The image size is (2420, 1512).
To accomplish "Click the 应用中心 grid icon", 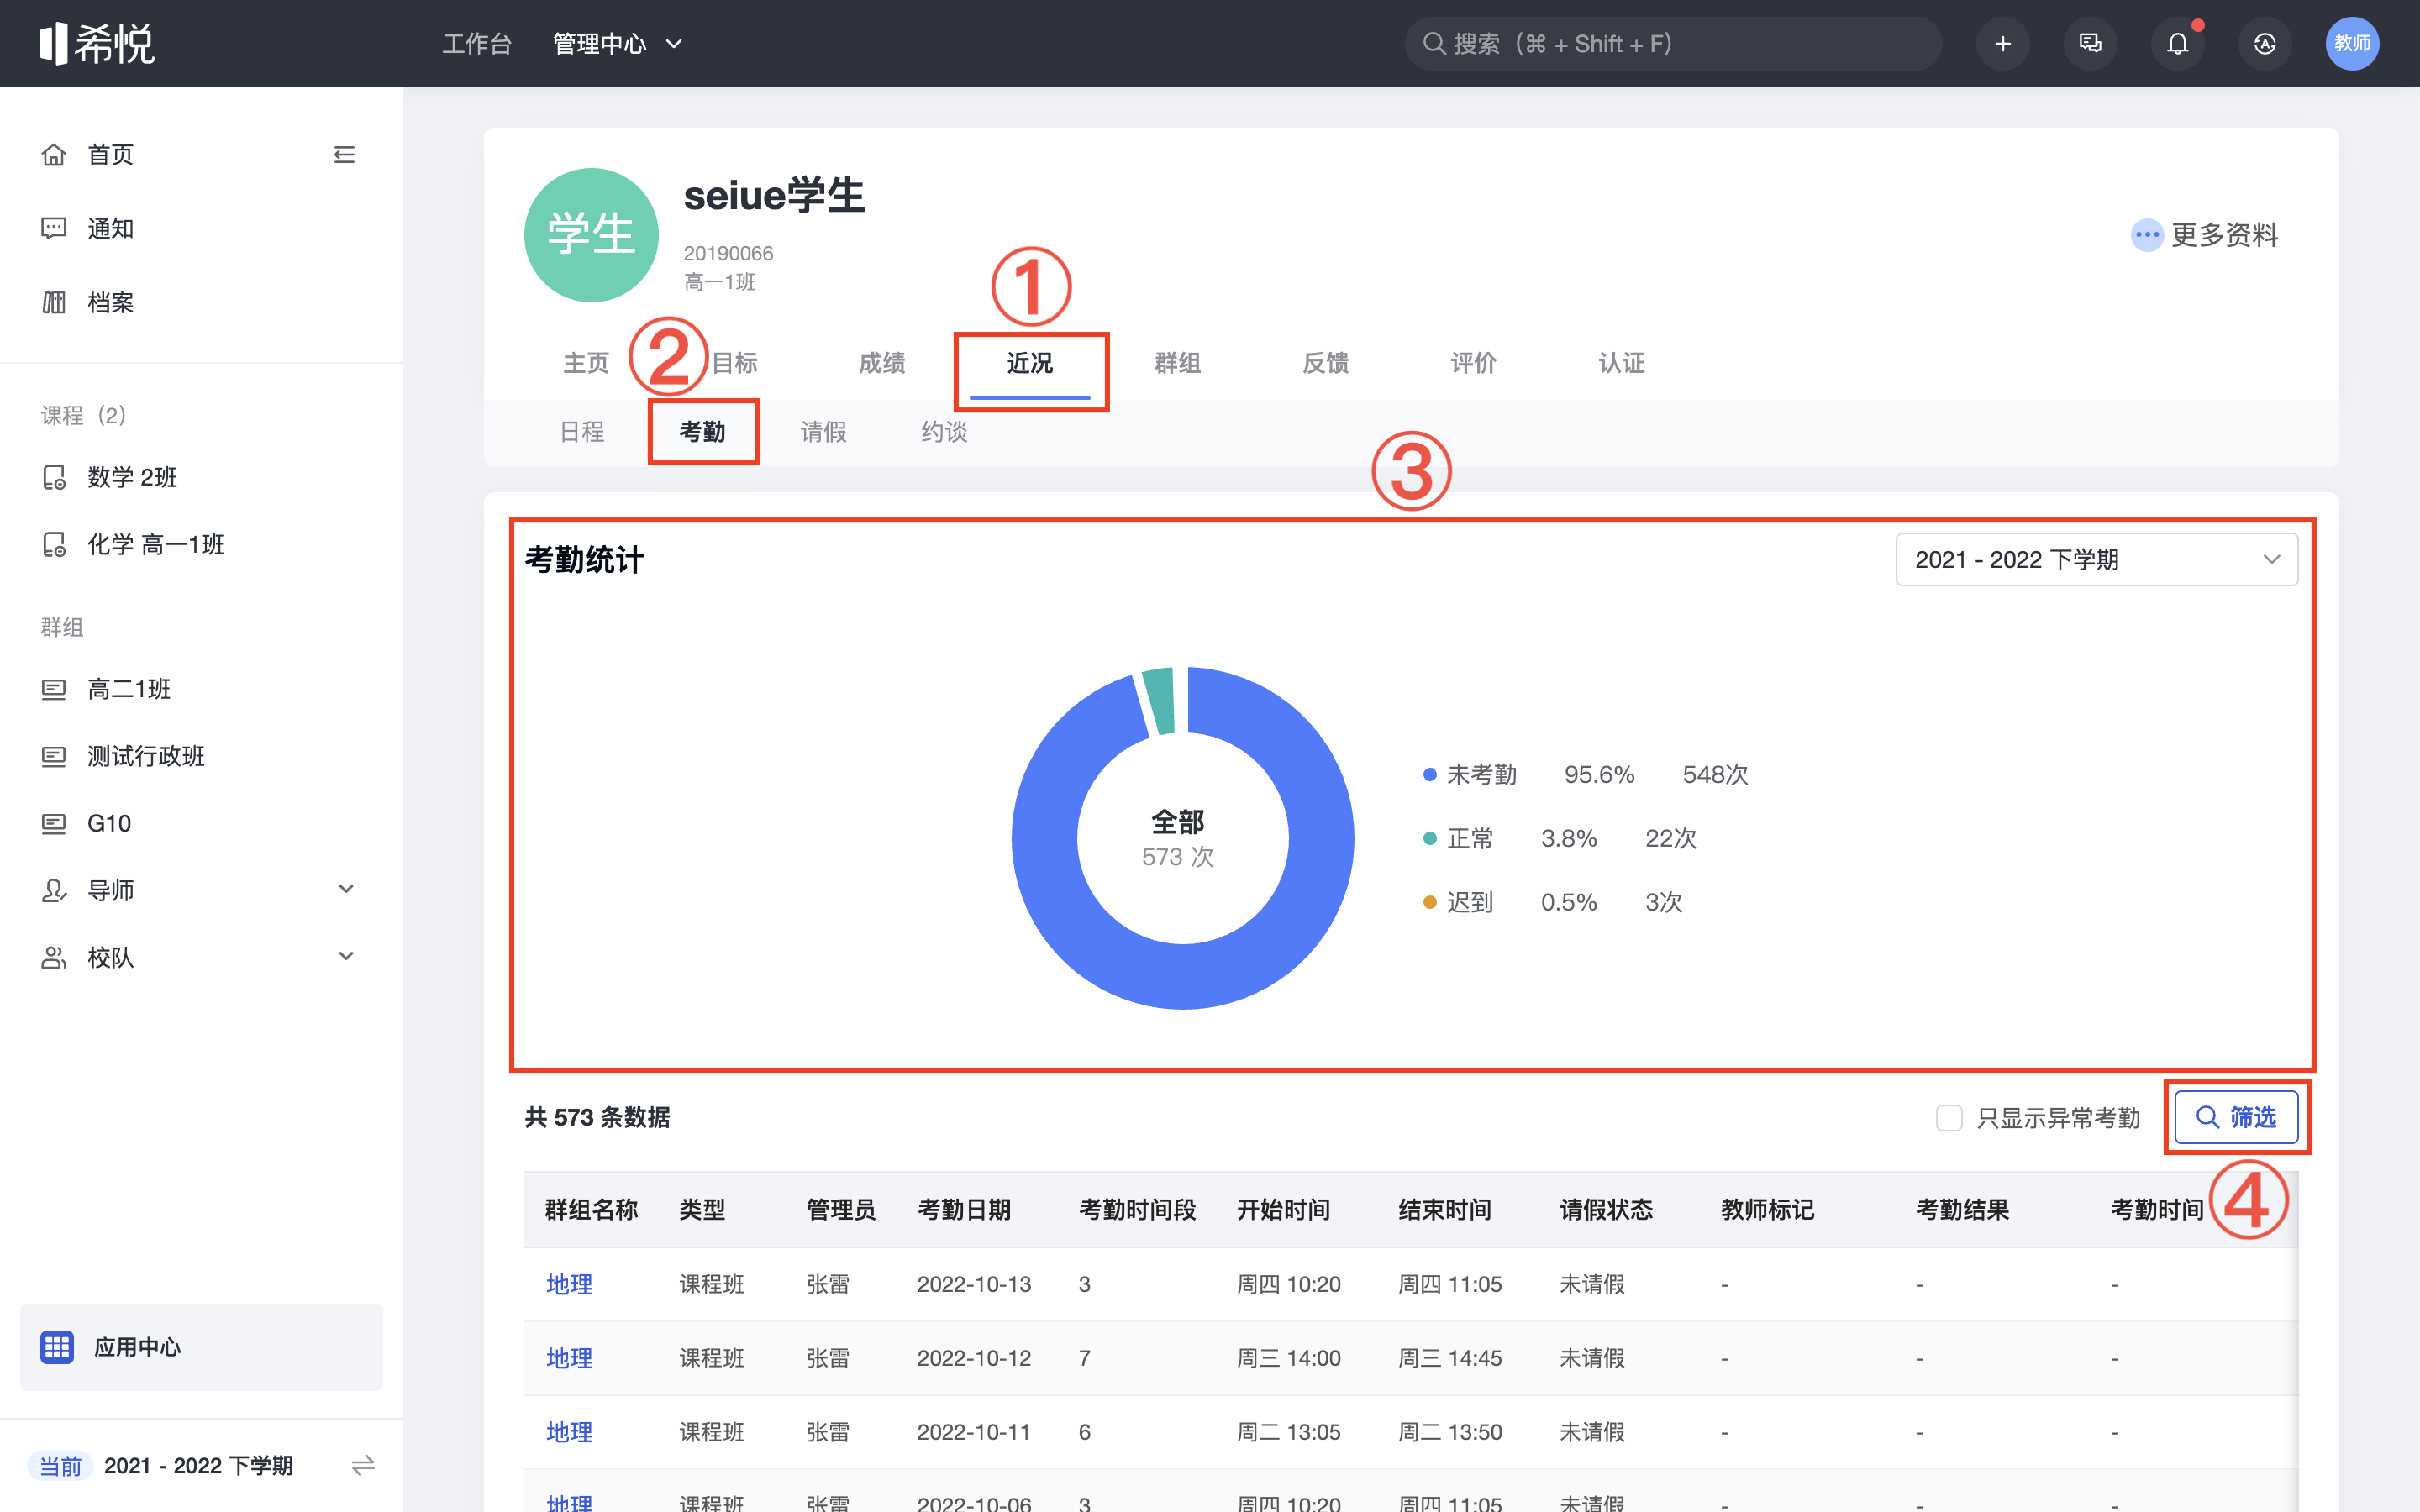I will tap(57, 1347).
